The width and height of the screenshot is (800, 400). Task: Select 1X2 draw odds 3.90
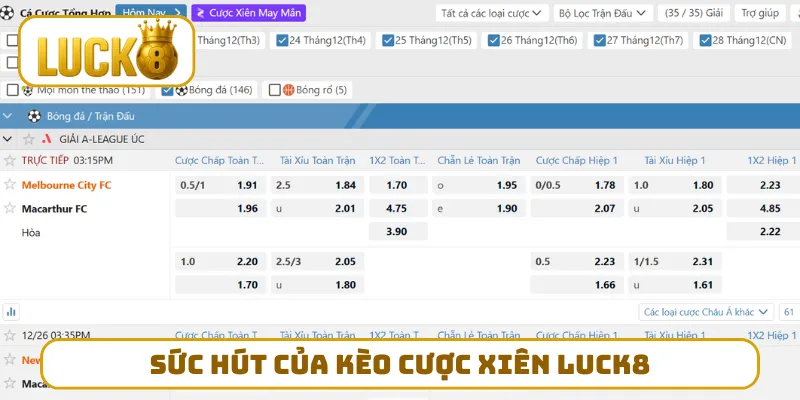[398, 232]
